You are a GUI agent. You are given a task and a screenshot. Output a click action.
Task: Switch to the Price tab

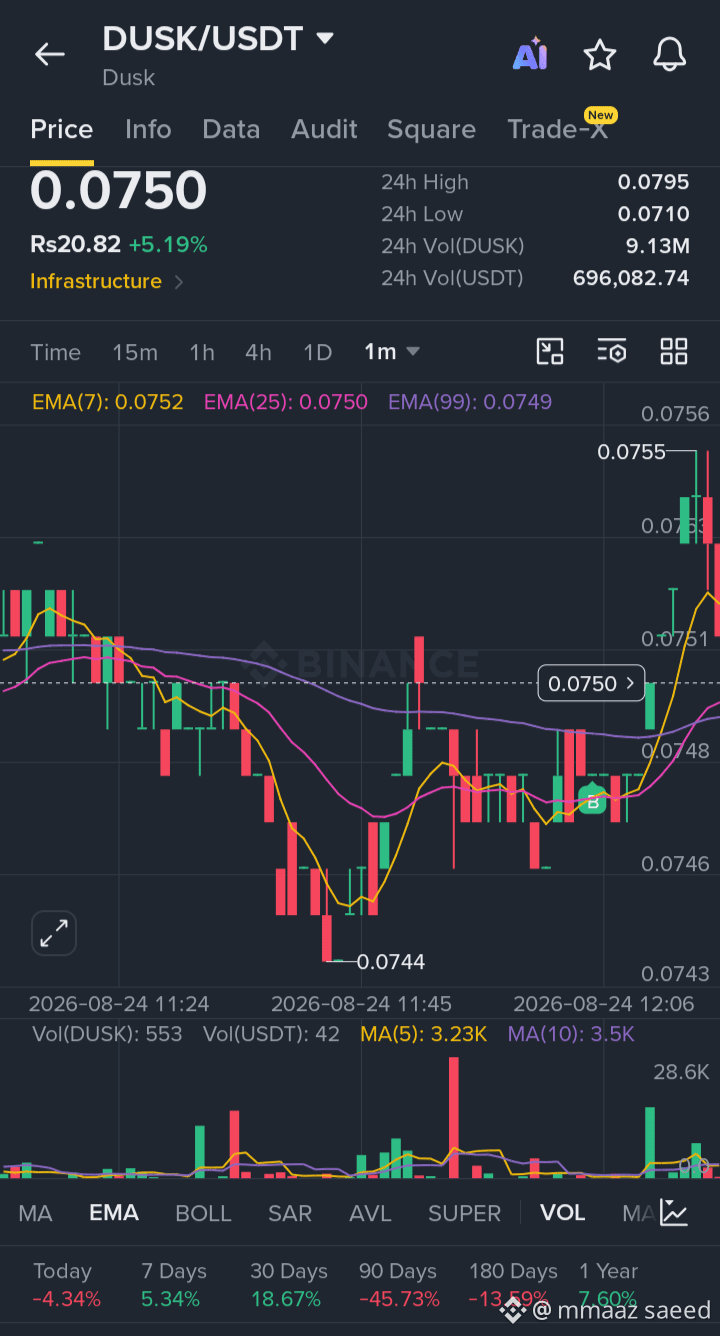62,129
